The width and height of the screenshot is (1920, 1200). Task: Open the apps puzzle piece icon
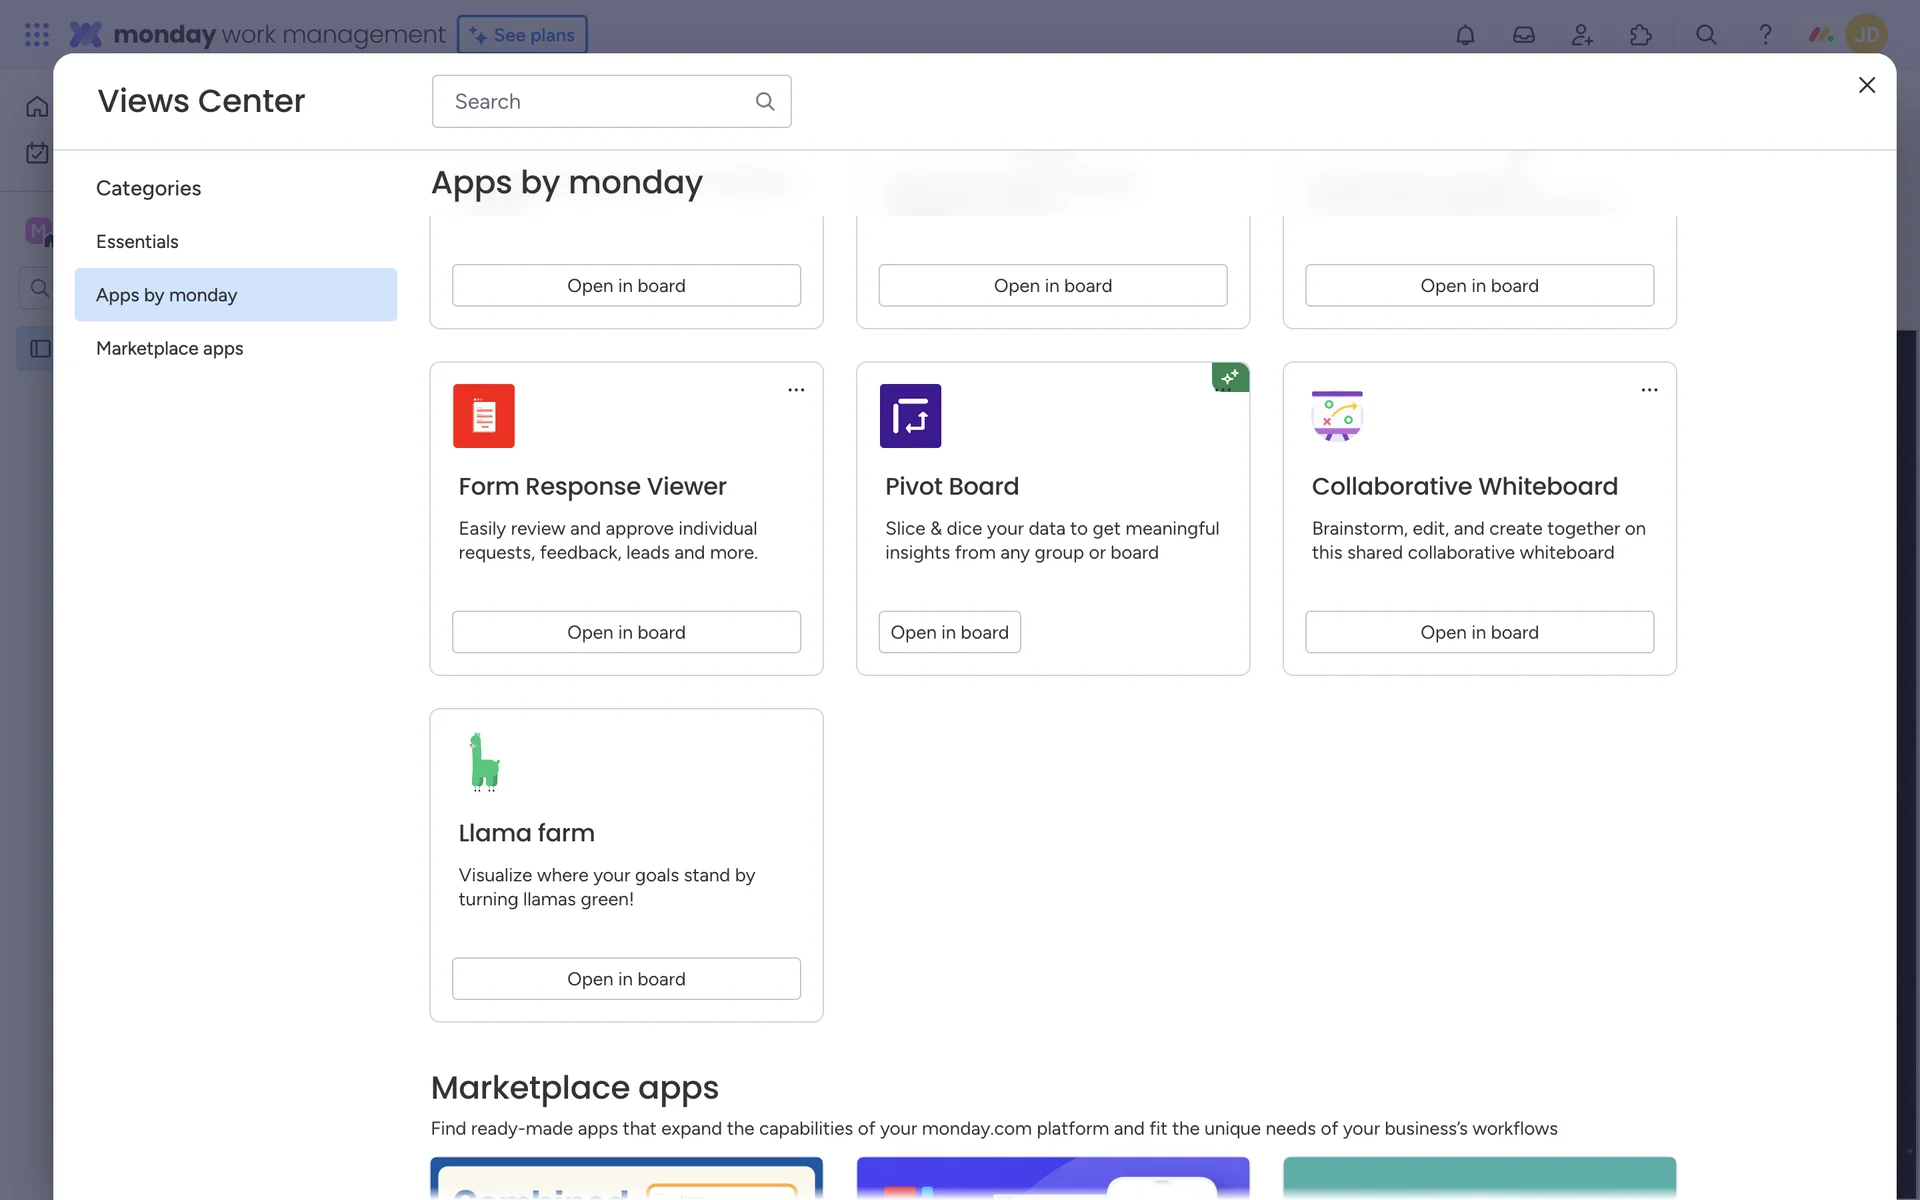[1641, 35]
